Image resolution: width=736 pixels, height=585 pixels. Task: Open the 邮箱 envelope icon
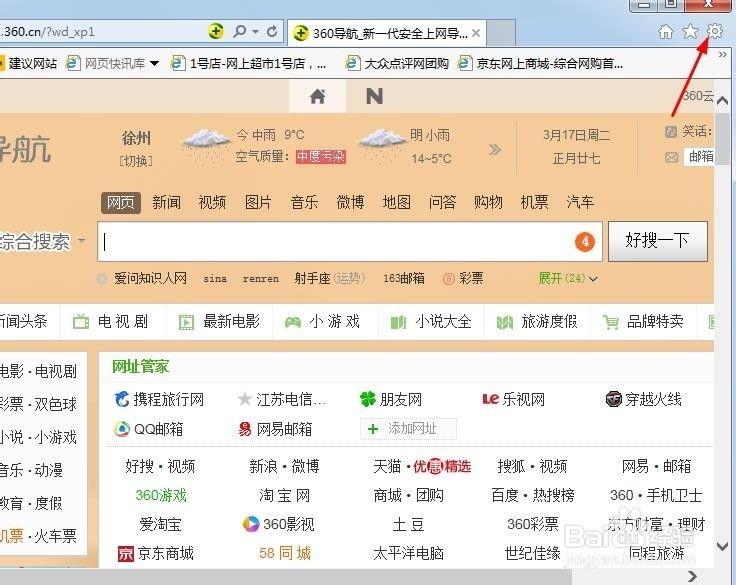[x=671, y=157]
